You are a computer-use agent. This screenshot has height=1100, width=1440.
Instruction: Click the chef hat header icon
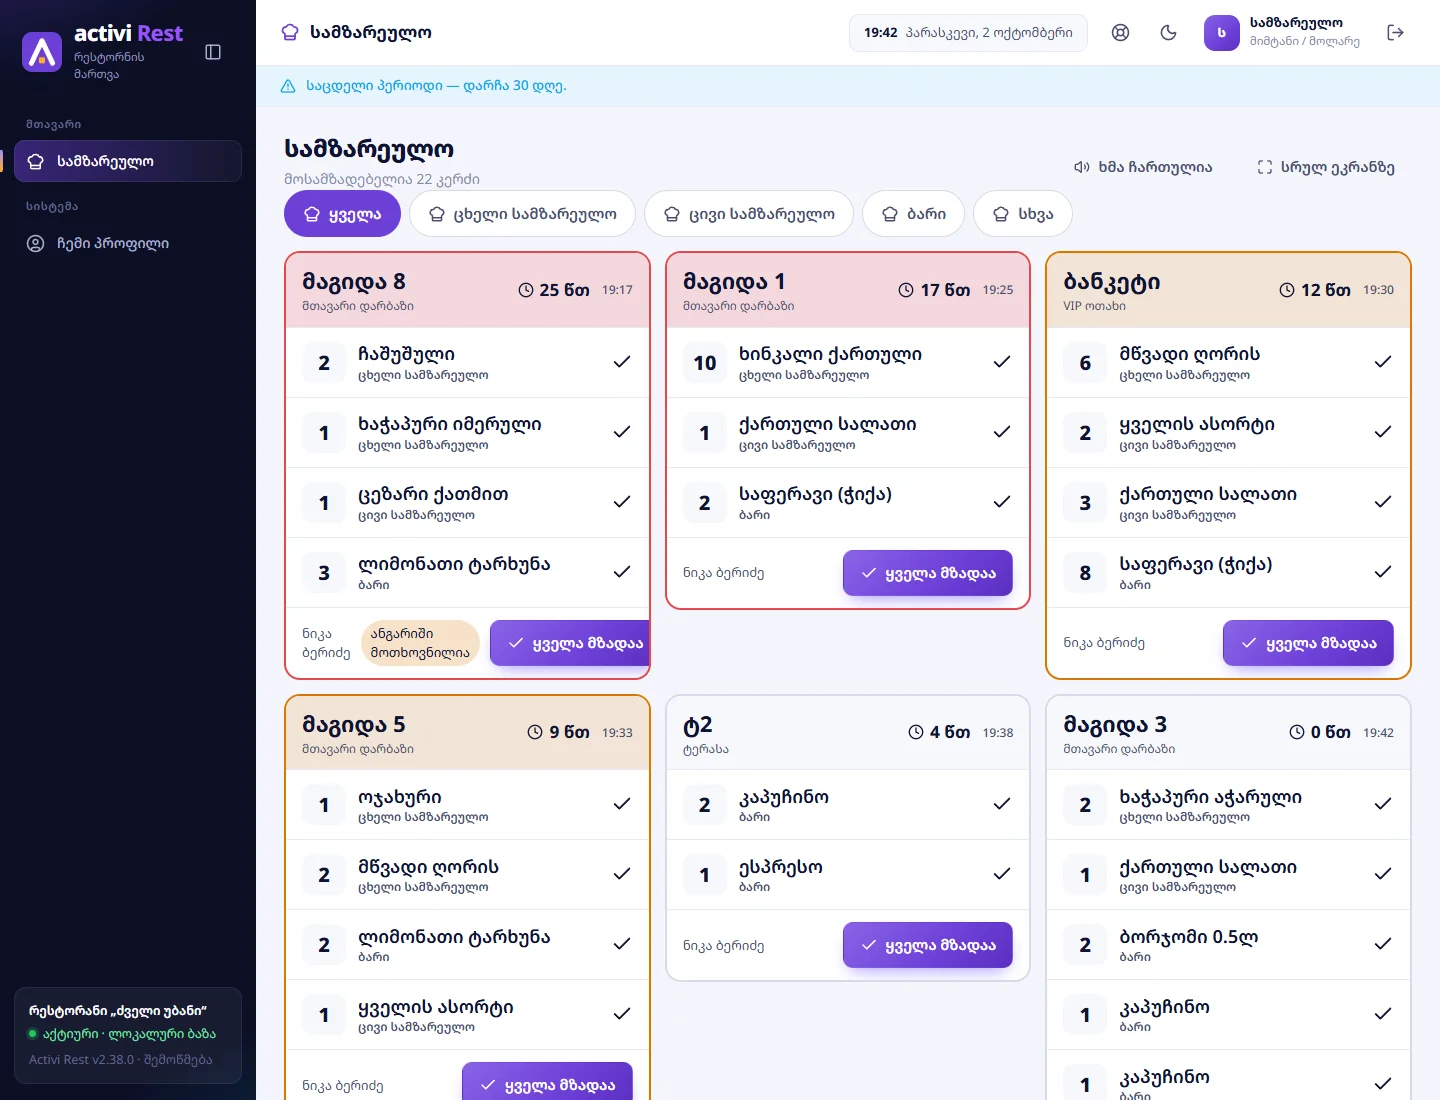[290, 32]
